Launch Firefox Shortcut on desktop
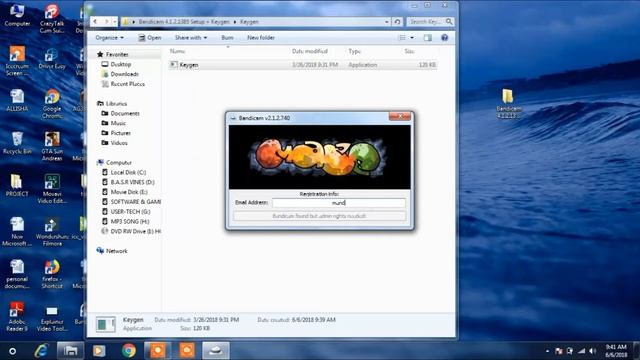The height and width of the screenshot is (360, 640). (52, 274)
